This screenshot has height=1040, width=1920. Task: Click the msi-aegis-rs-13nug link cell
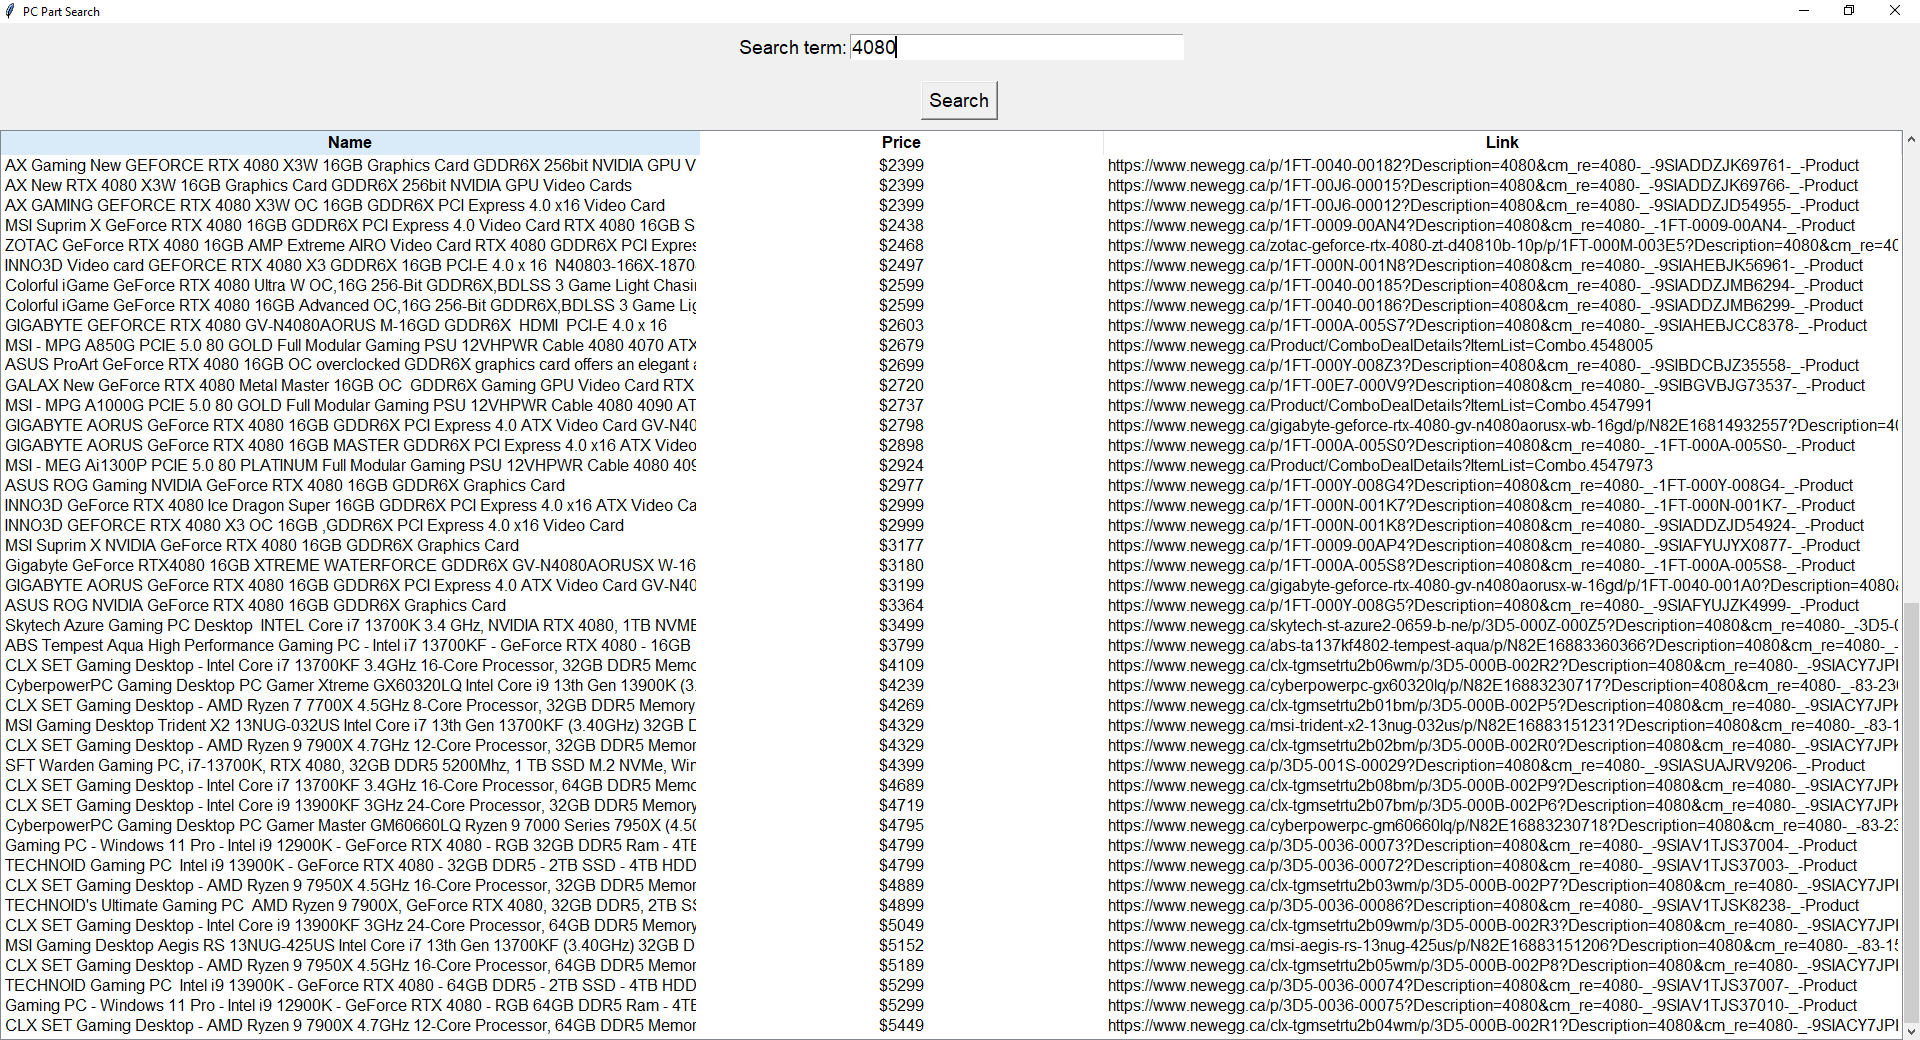pyautogui.click(x=1501, y=945)
